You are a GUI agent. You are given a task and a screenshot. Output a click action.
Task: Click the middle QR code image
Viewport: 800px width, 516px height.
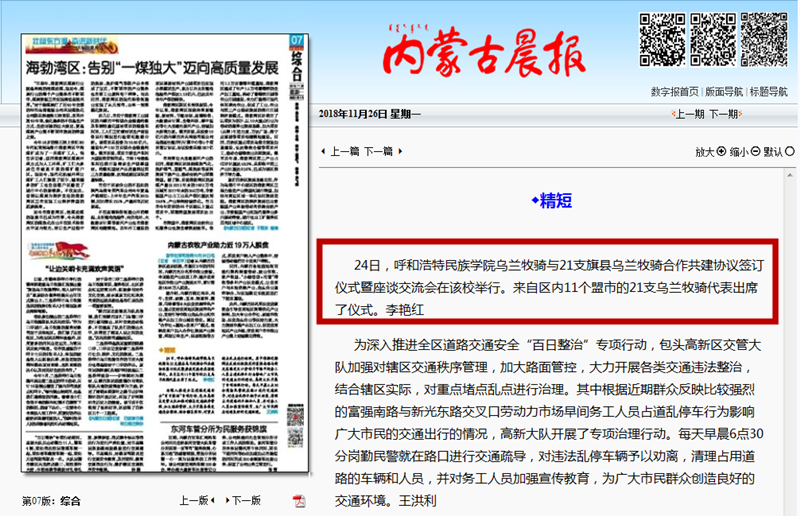pyautogui.click(x=712, y=38)
